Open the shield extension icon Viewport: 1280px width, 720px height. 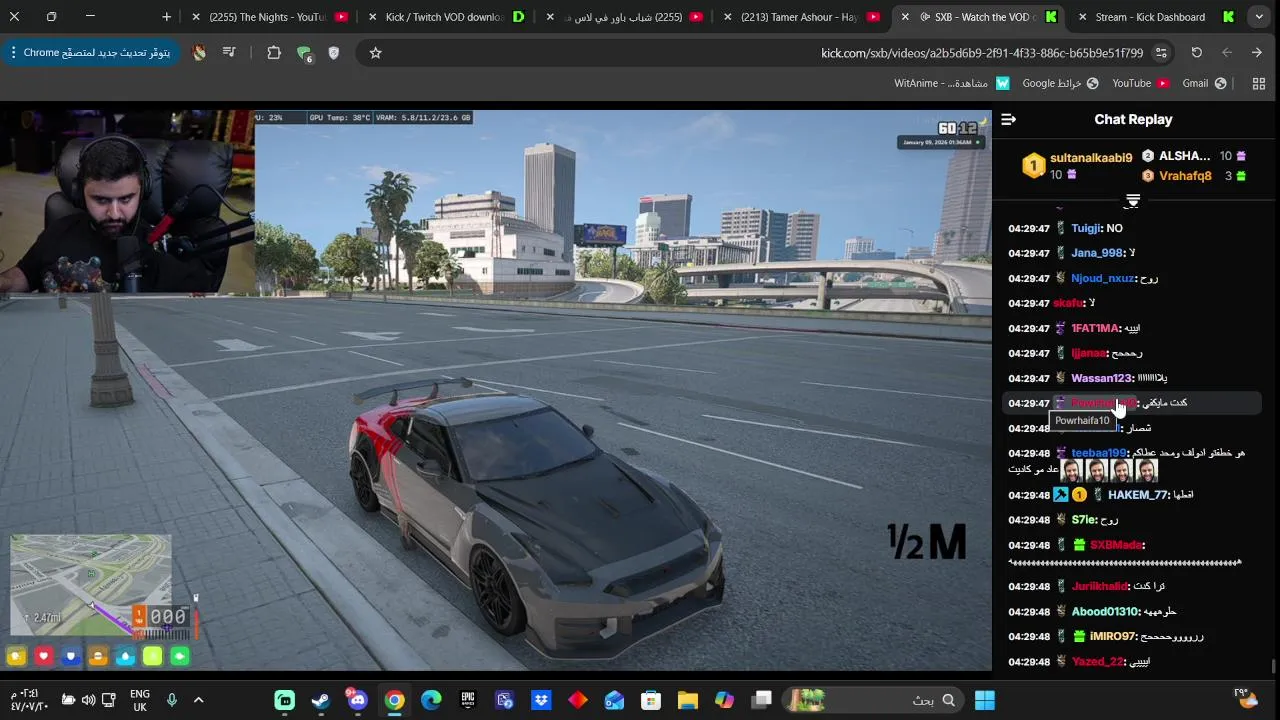pos(334,53)
